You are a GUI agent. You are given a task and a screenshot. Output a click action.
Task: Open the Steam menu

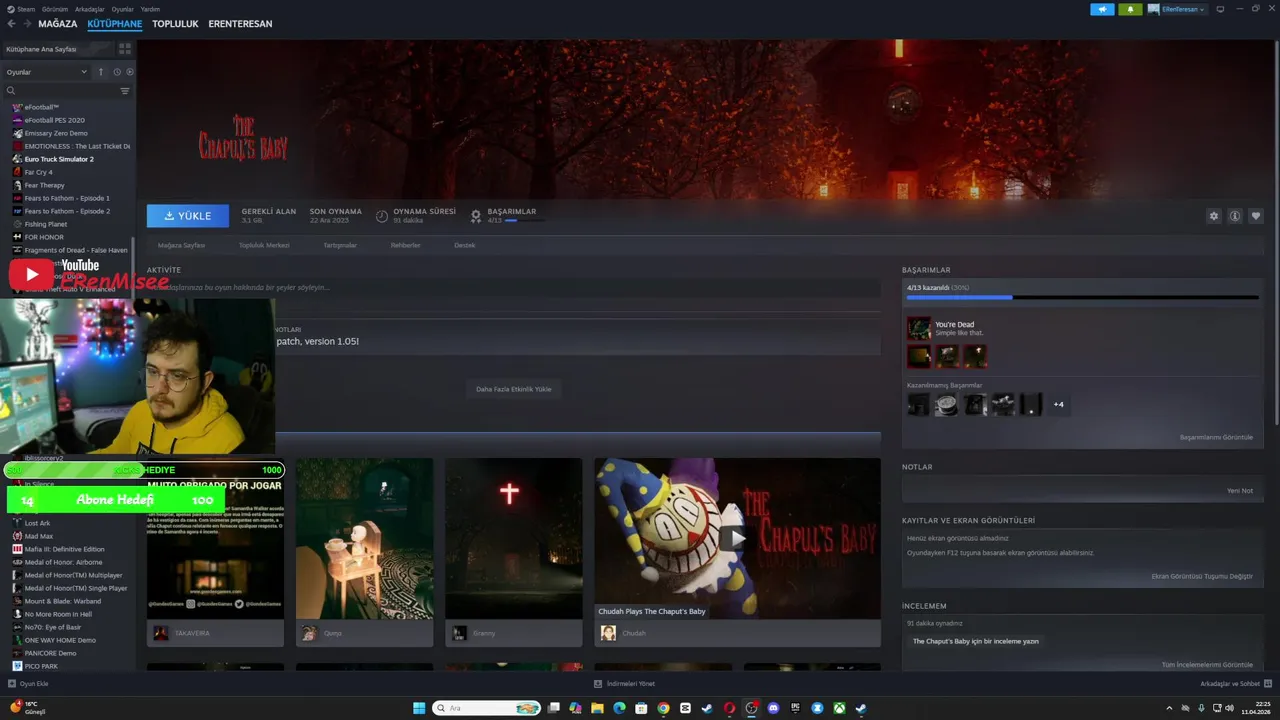click(25, 9)
